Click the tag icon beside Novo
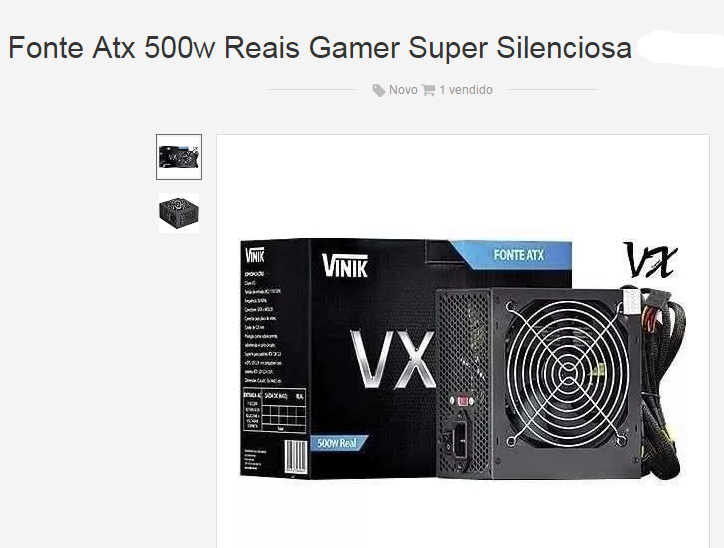 [x=379, y=90]
